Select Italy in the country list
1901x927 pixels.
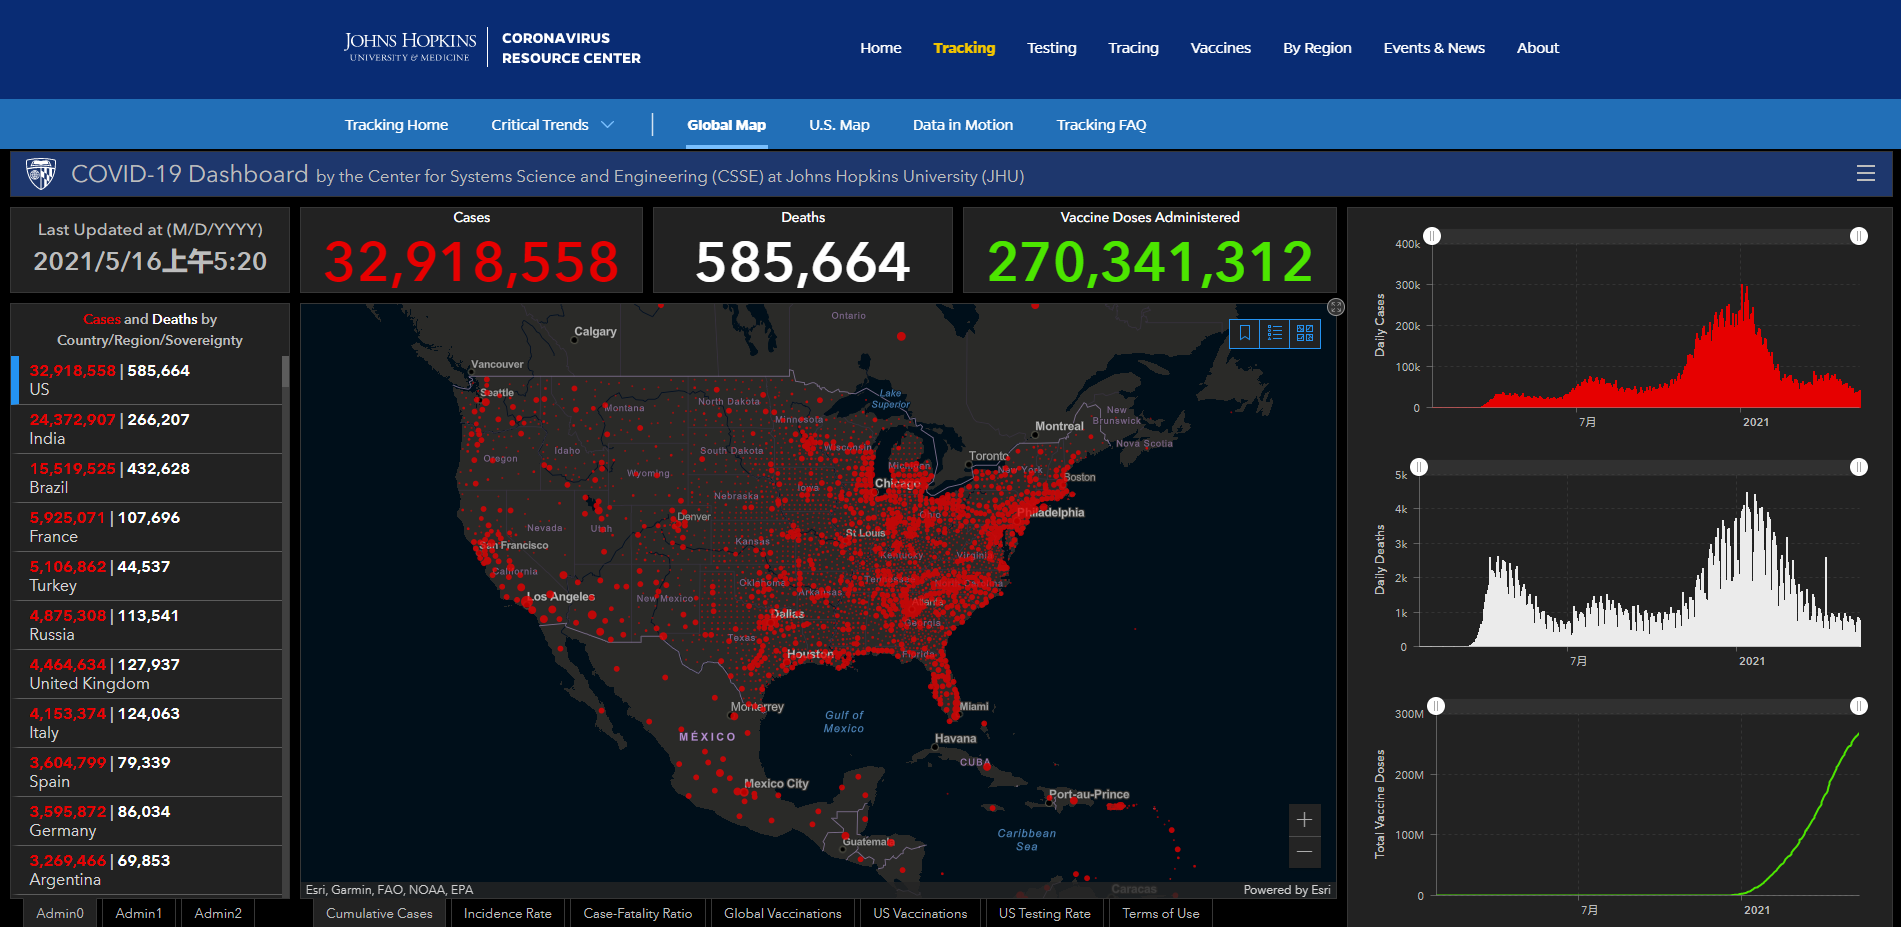click(147, 723)
